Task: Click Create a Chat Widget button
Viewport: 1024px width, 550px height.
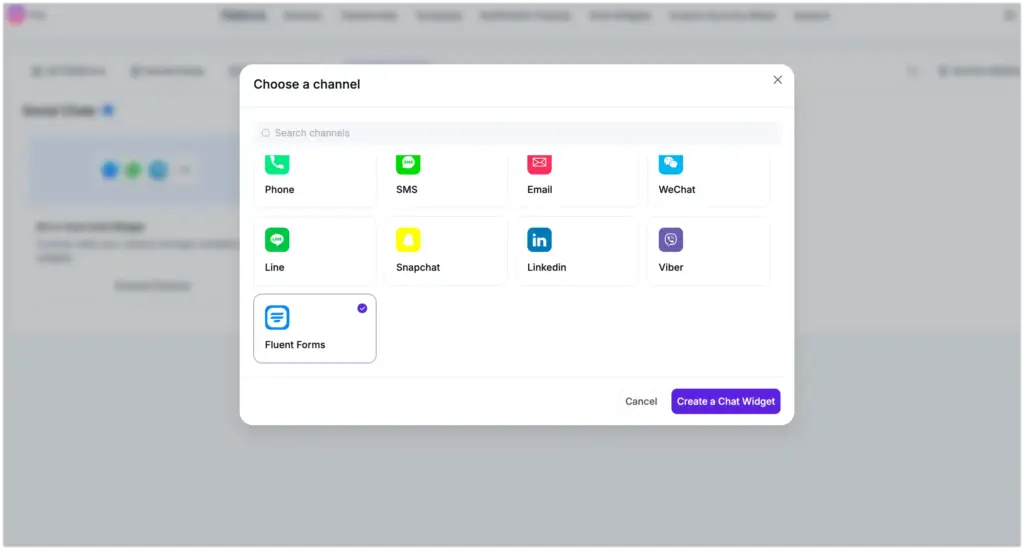Action: [x=726, y=401]
